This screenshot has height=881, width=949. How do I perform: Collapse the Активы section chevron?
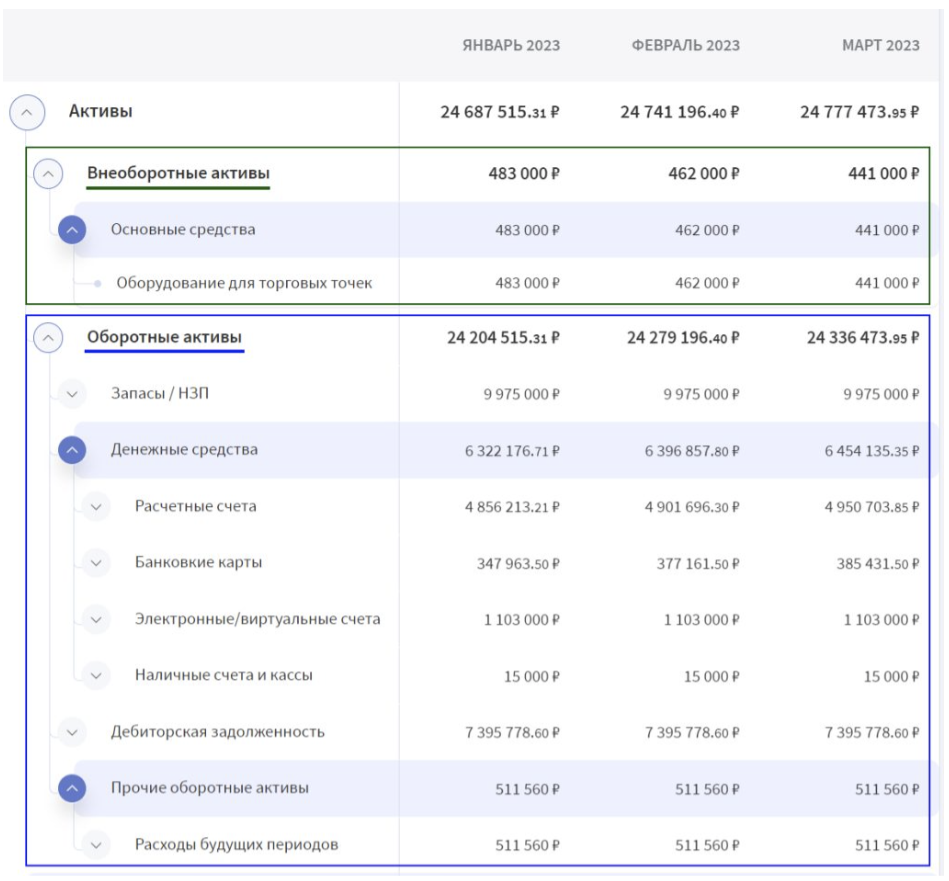tap(26, 112)
